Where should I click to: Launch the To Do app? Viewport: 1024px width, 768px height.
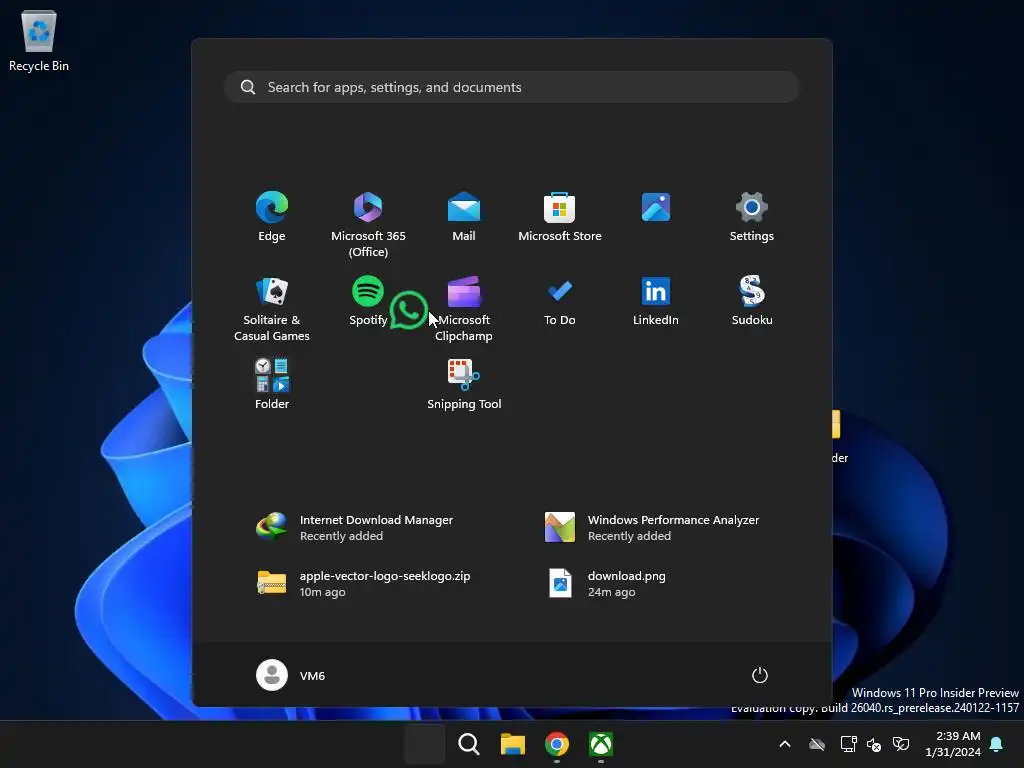pyautogui.click(x=560, y=300)
